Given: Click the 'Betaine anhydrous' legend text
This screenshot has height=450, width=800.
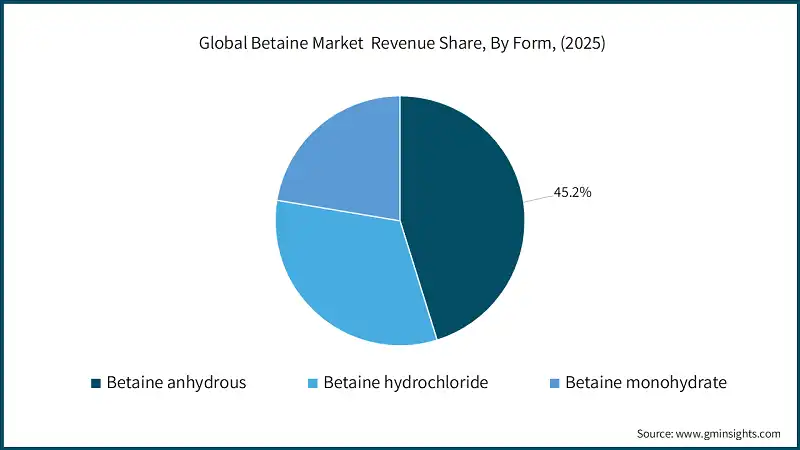Looking at the screenshot, I should 176,383.
